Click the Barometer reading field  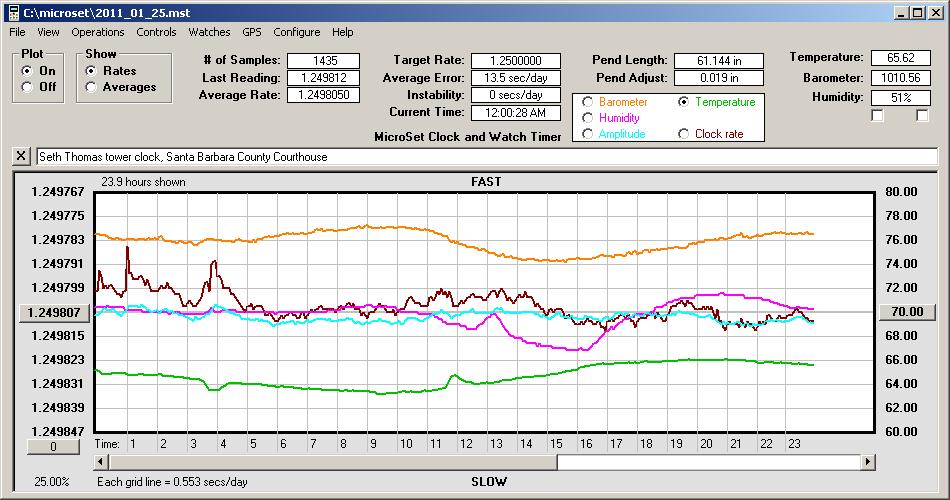click(900, 78)
